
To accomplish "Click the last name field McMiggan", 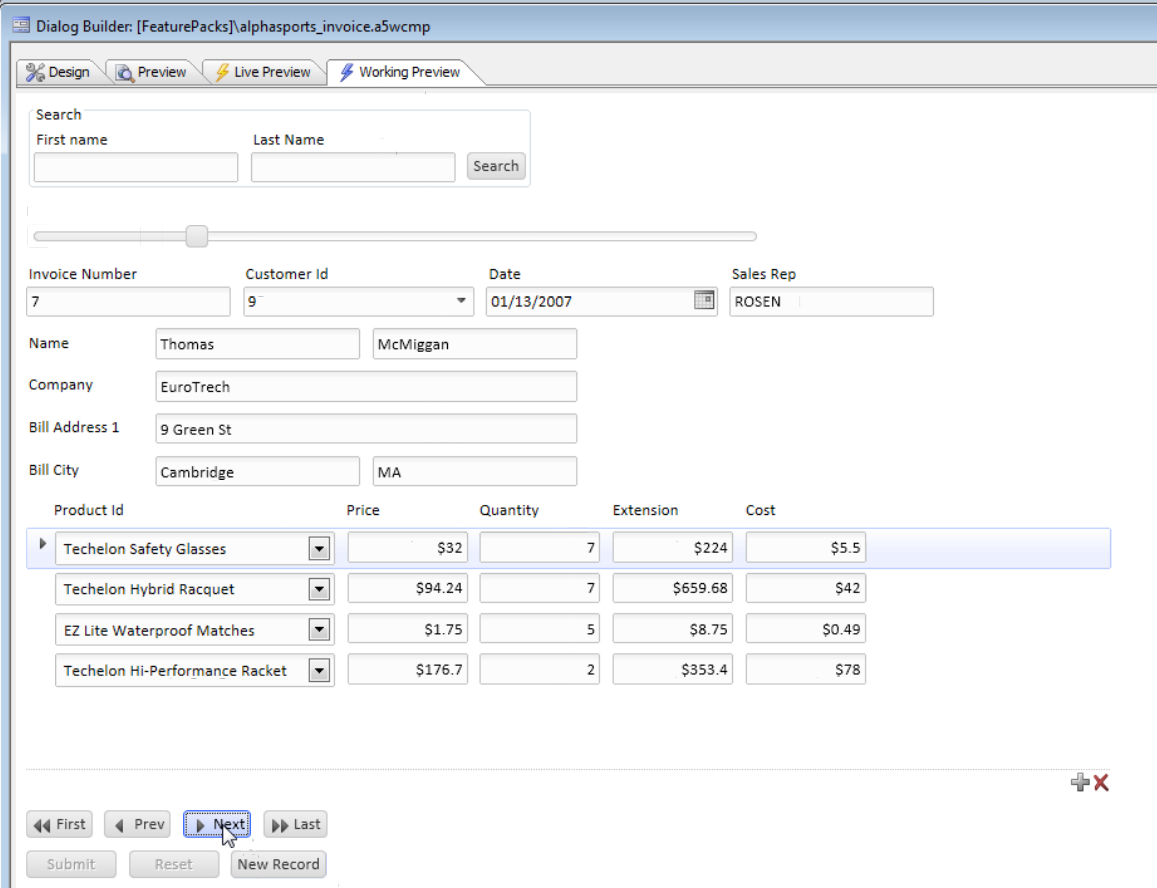I will click(475, 344).
